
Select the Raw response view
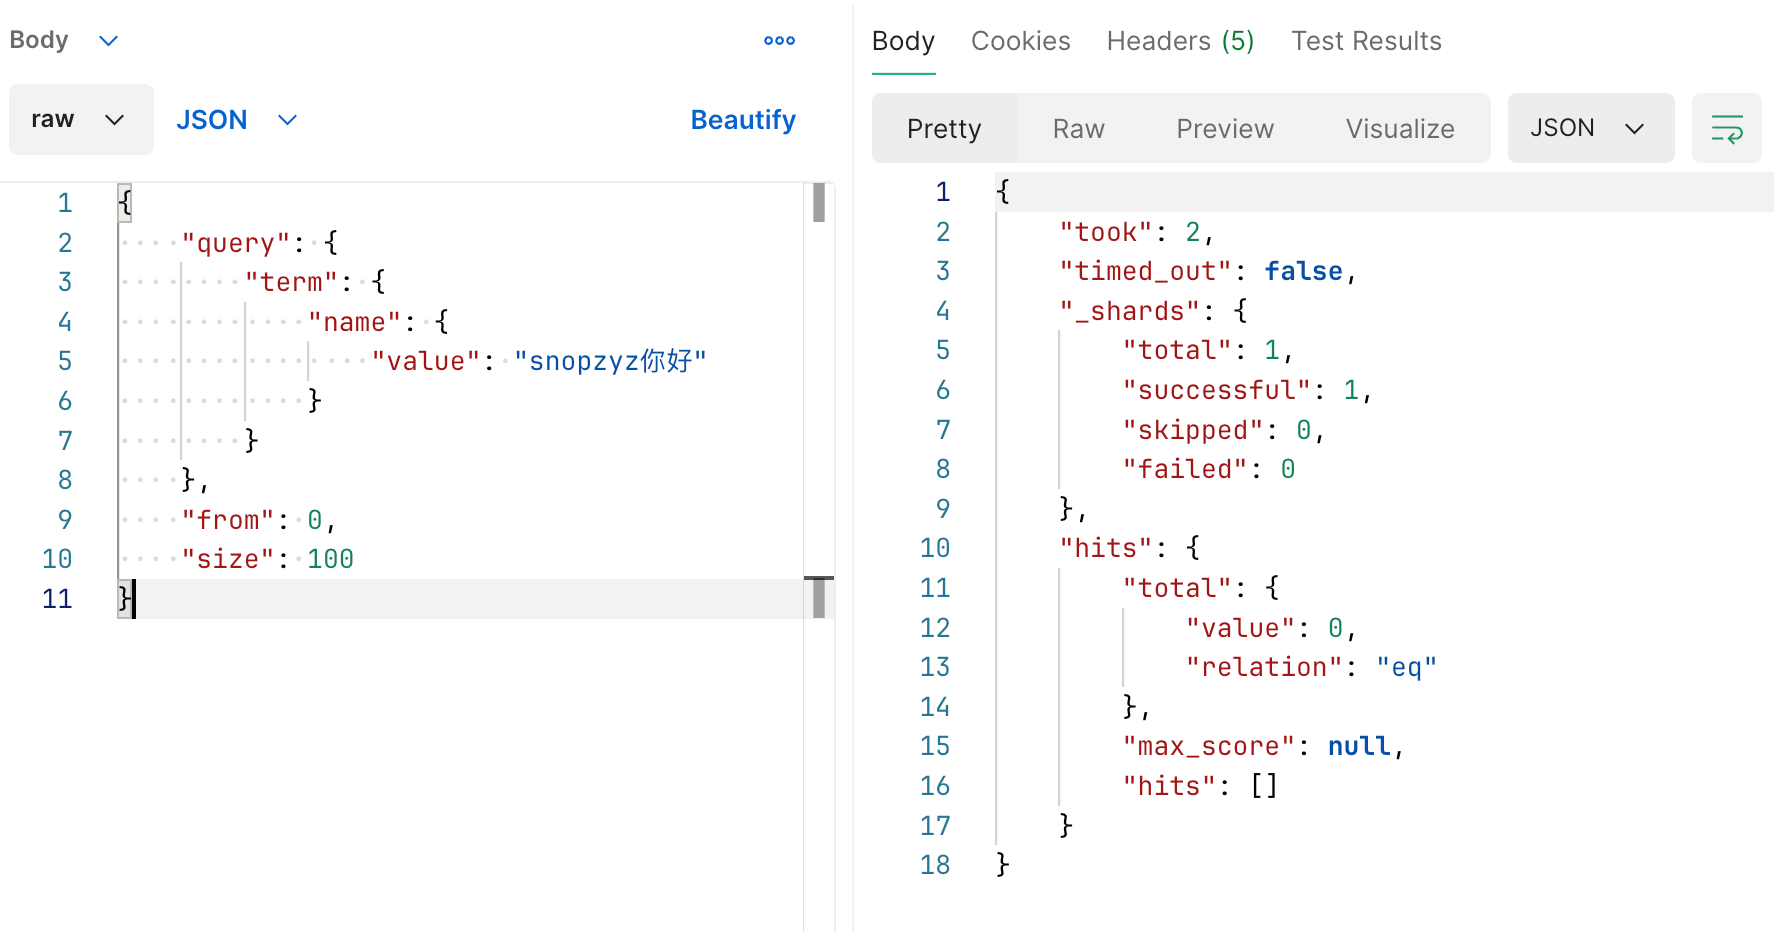[1078, 129]
